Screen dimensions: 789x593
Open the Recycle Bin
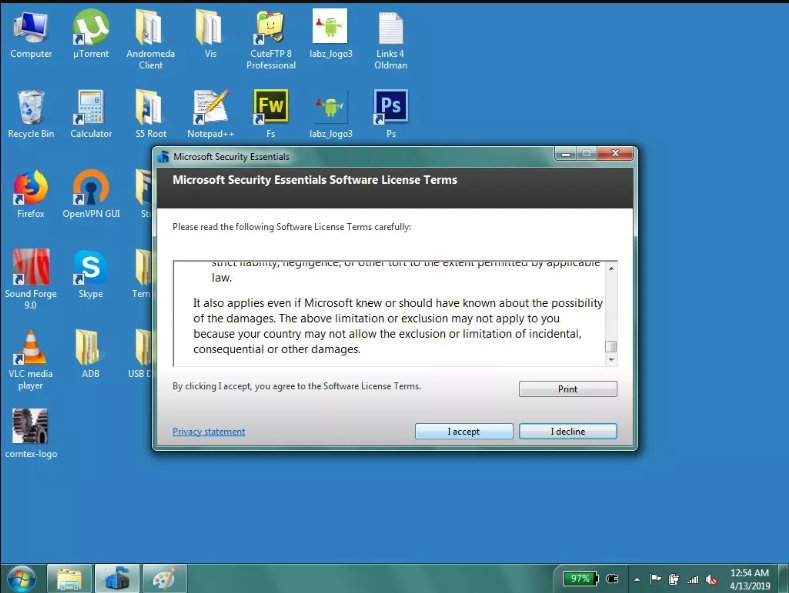(31, 114)
